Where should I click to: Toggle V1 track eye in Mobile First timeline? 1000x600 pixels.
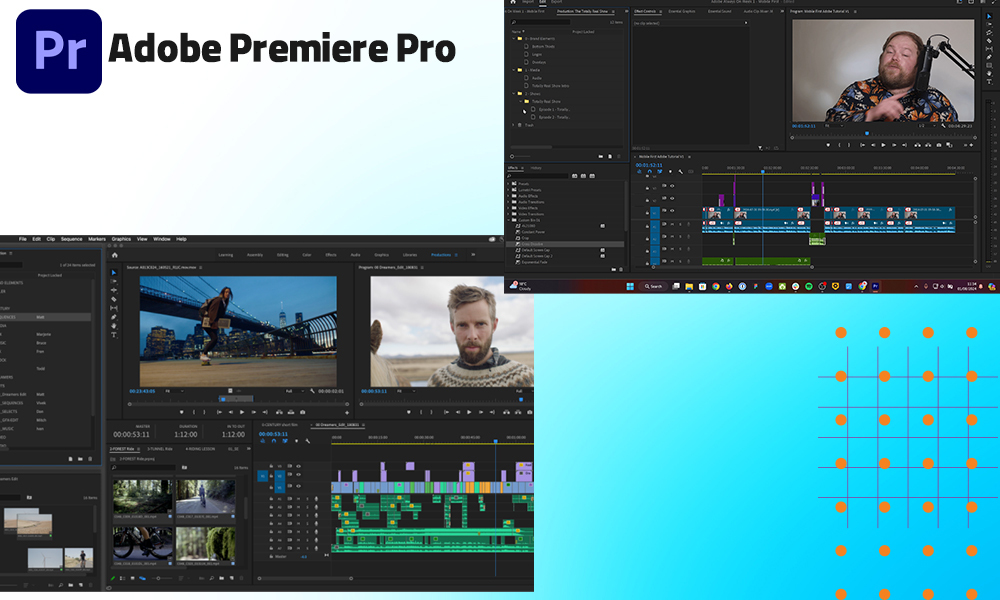coord(672,210)
